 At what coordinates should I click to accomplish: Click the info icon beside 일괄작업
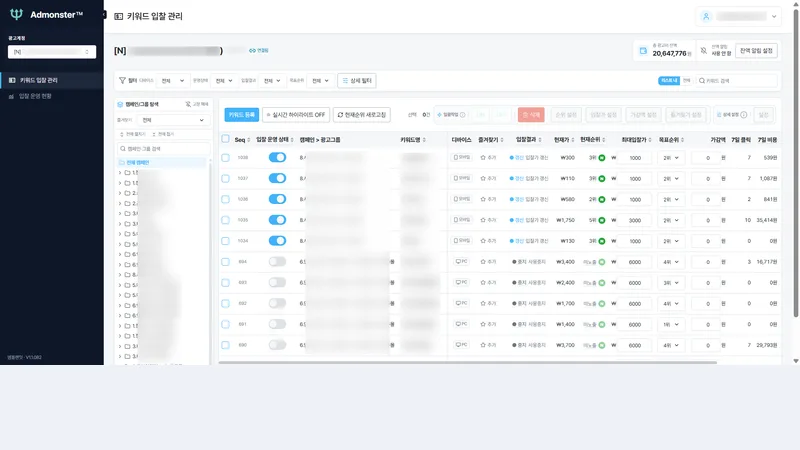click(x=462, y=115)
